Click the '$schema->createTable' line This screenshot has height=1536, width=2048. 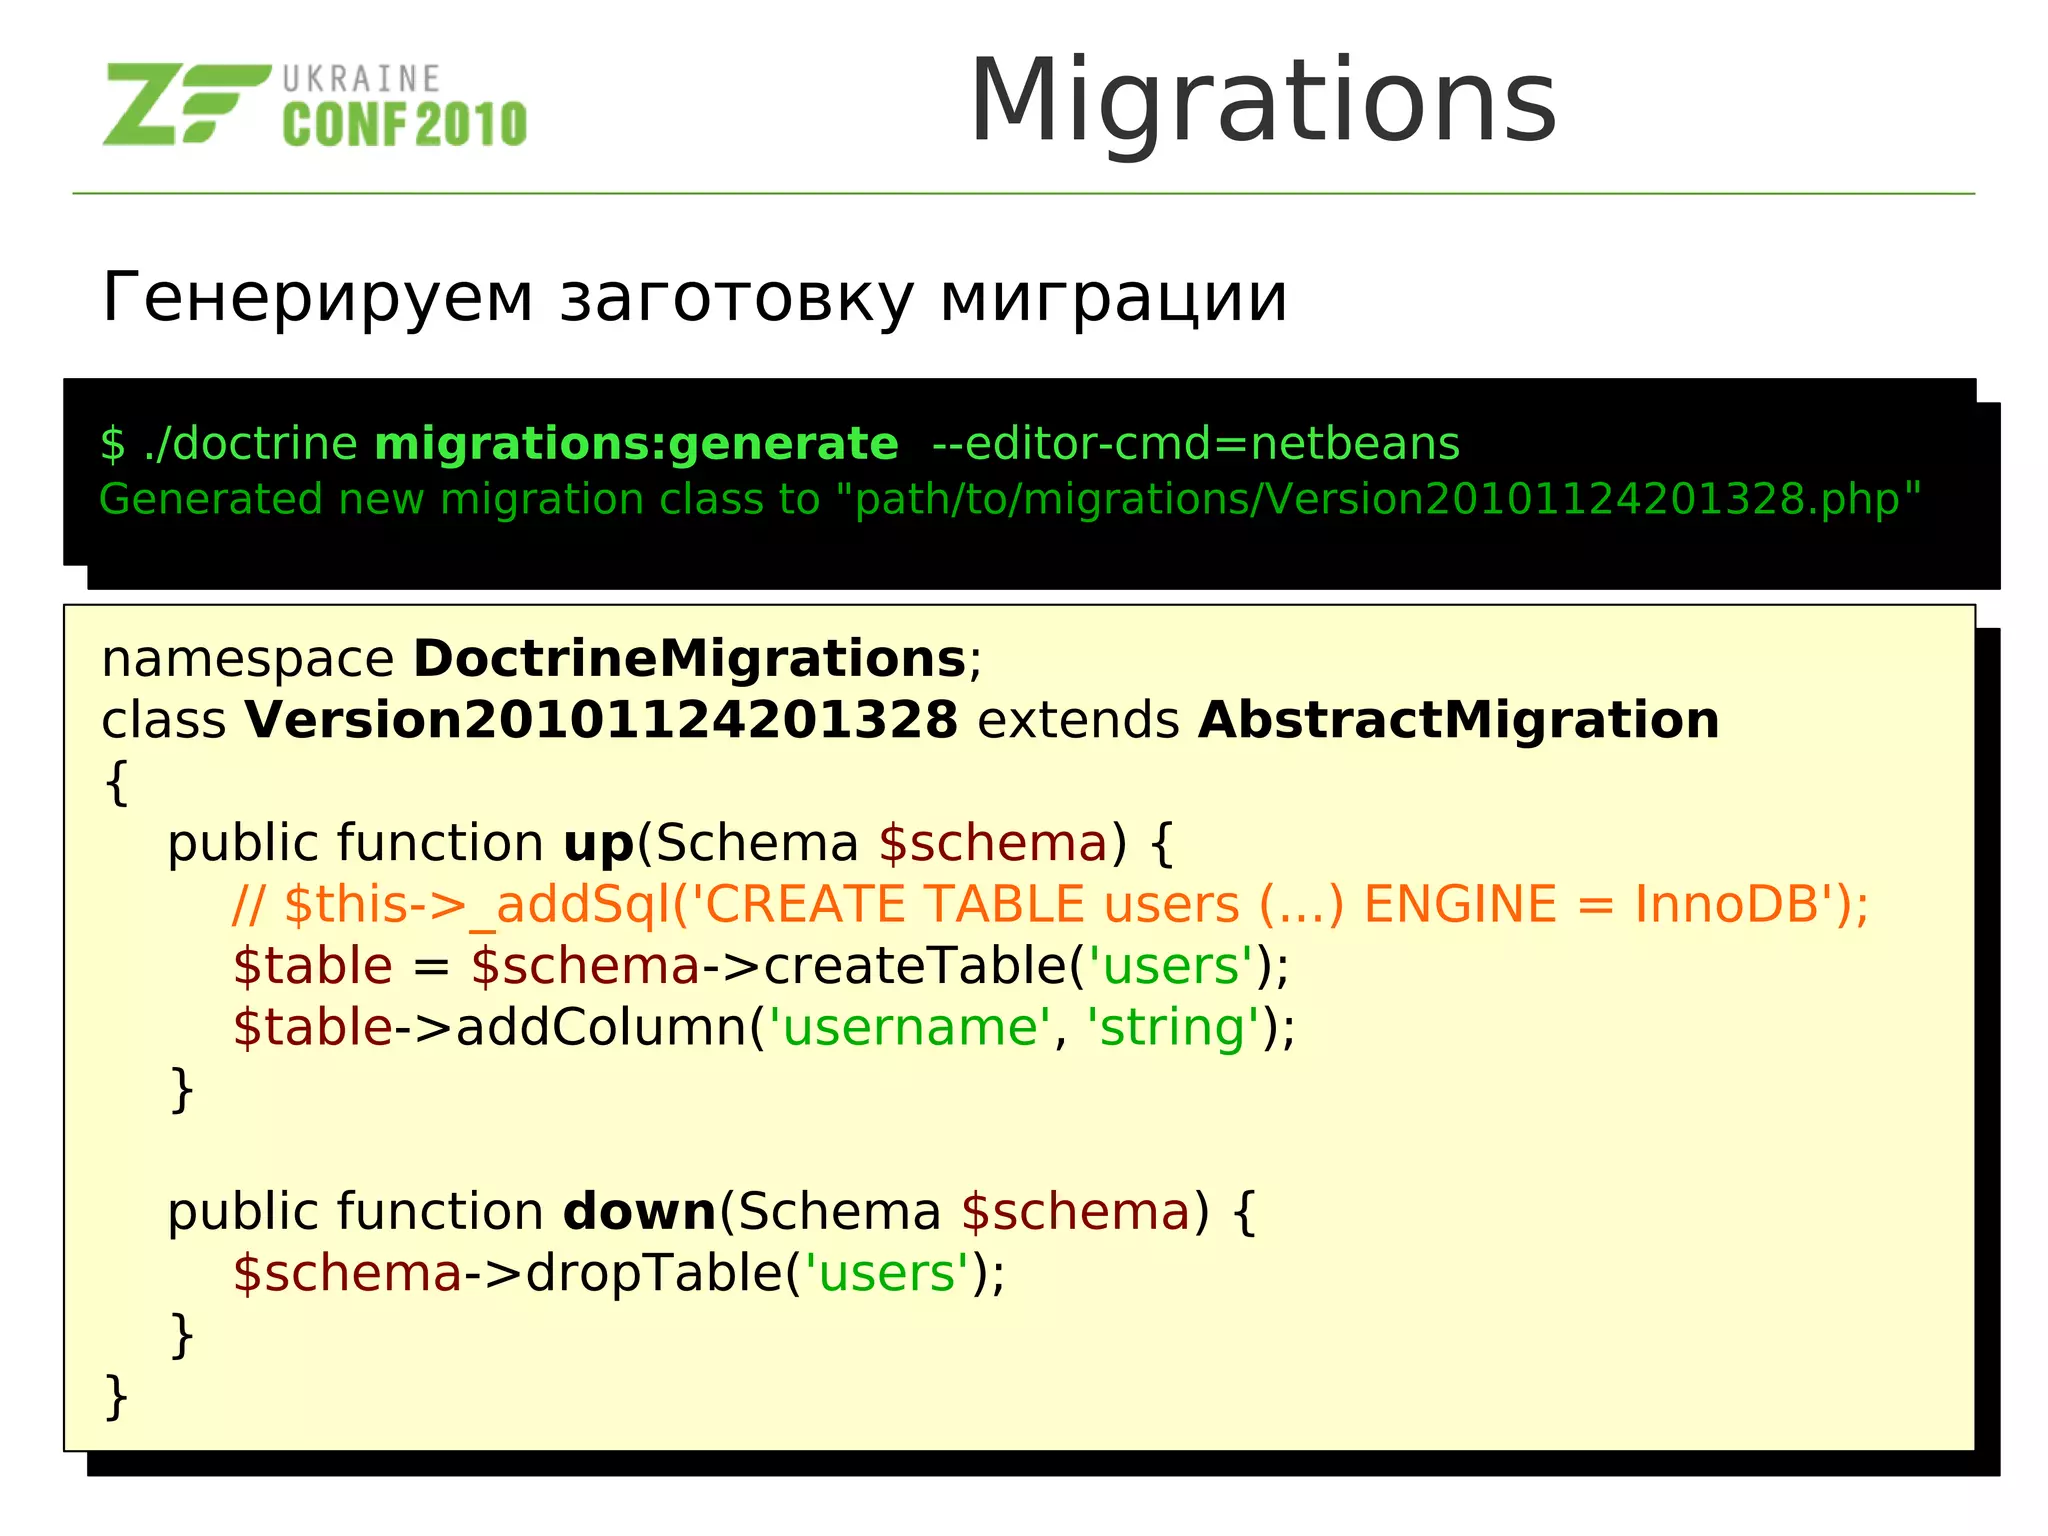pos(761,966)
